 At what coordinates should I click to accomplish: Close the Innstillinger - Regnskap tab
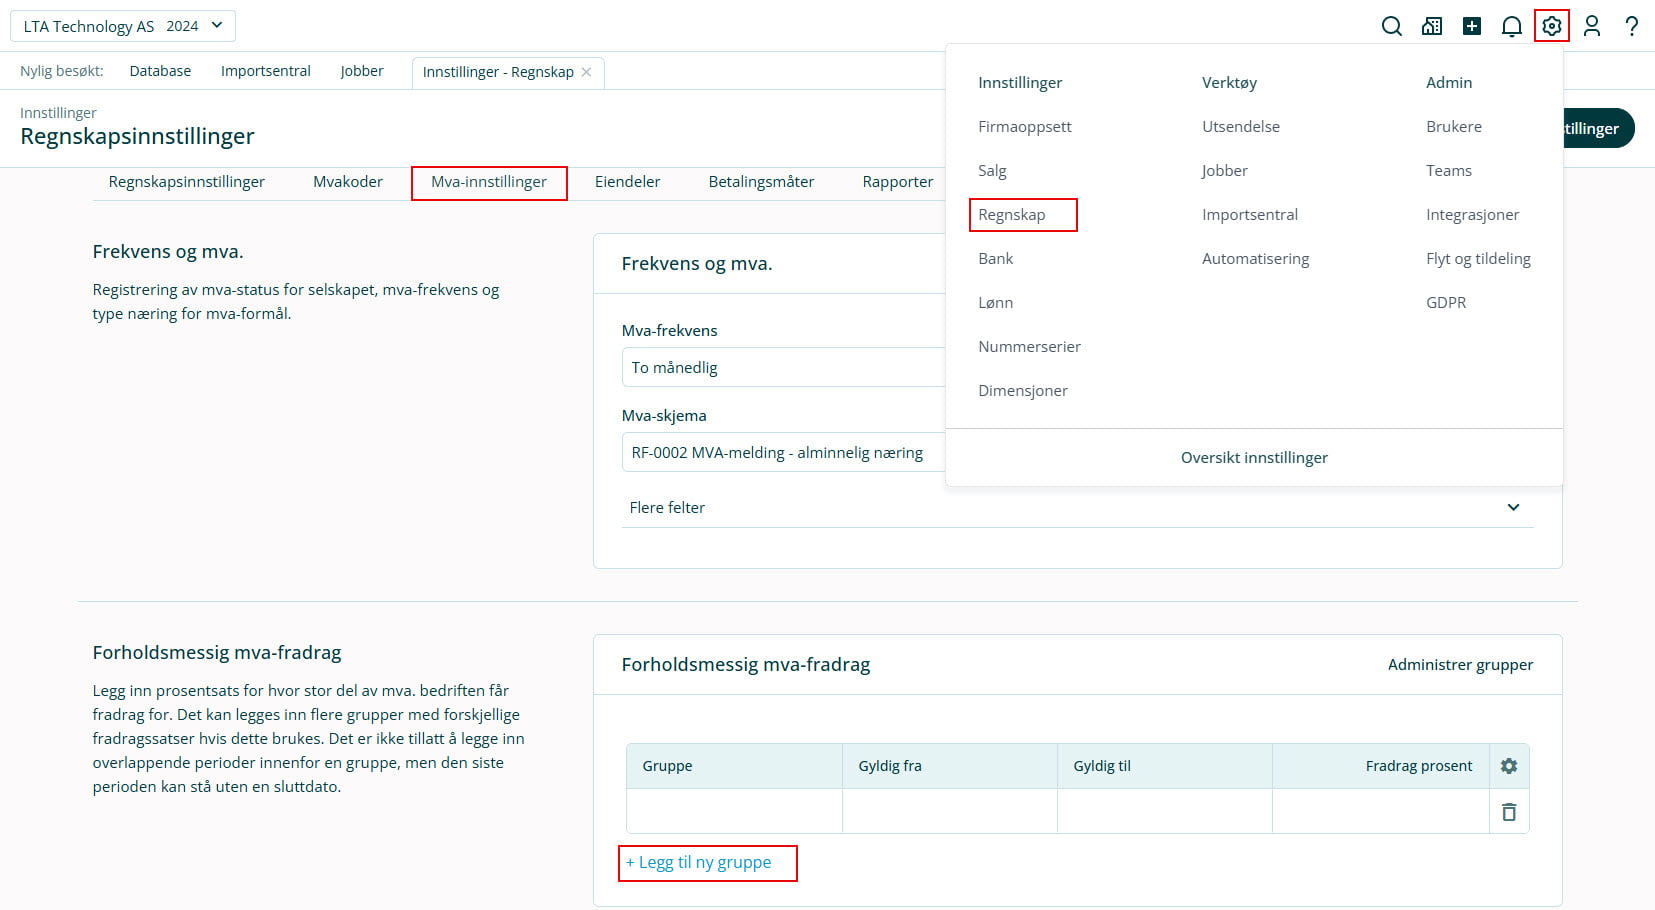coord(587,72)
